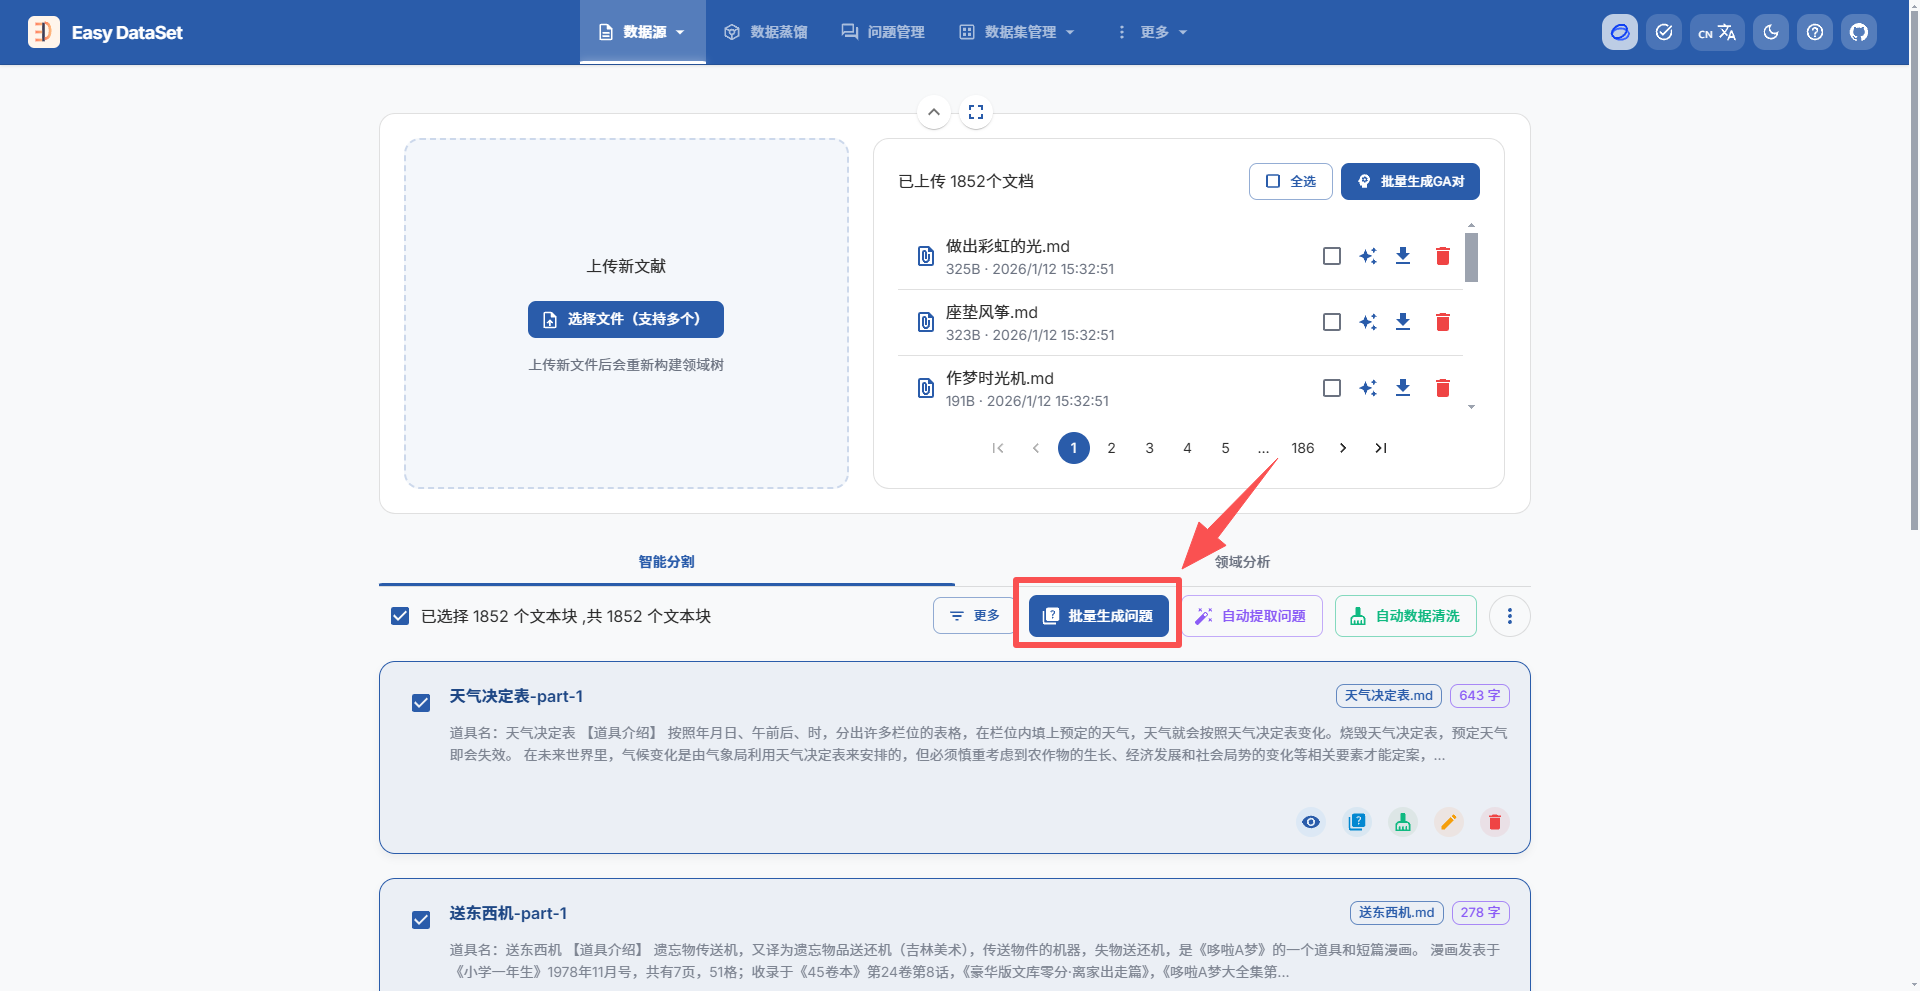Image resolution: width=1920 pixels, height=991 pixels.
Task: Click the Easy DataSet logo icon
Action: point(43,32)
